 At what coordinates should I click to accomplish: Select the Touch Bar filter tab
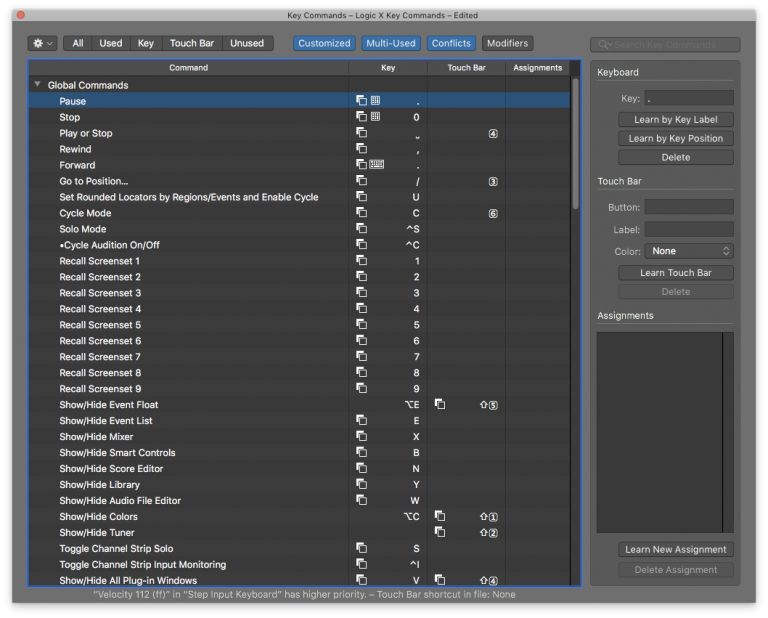192,44
